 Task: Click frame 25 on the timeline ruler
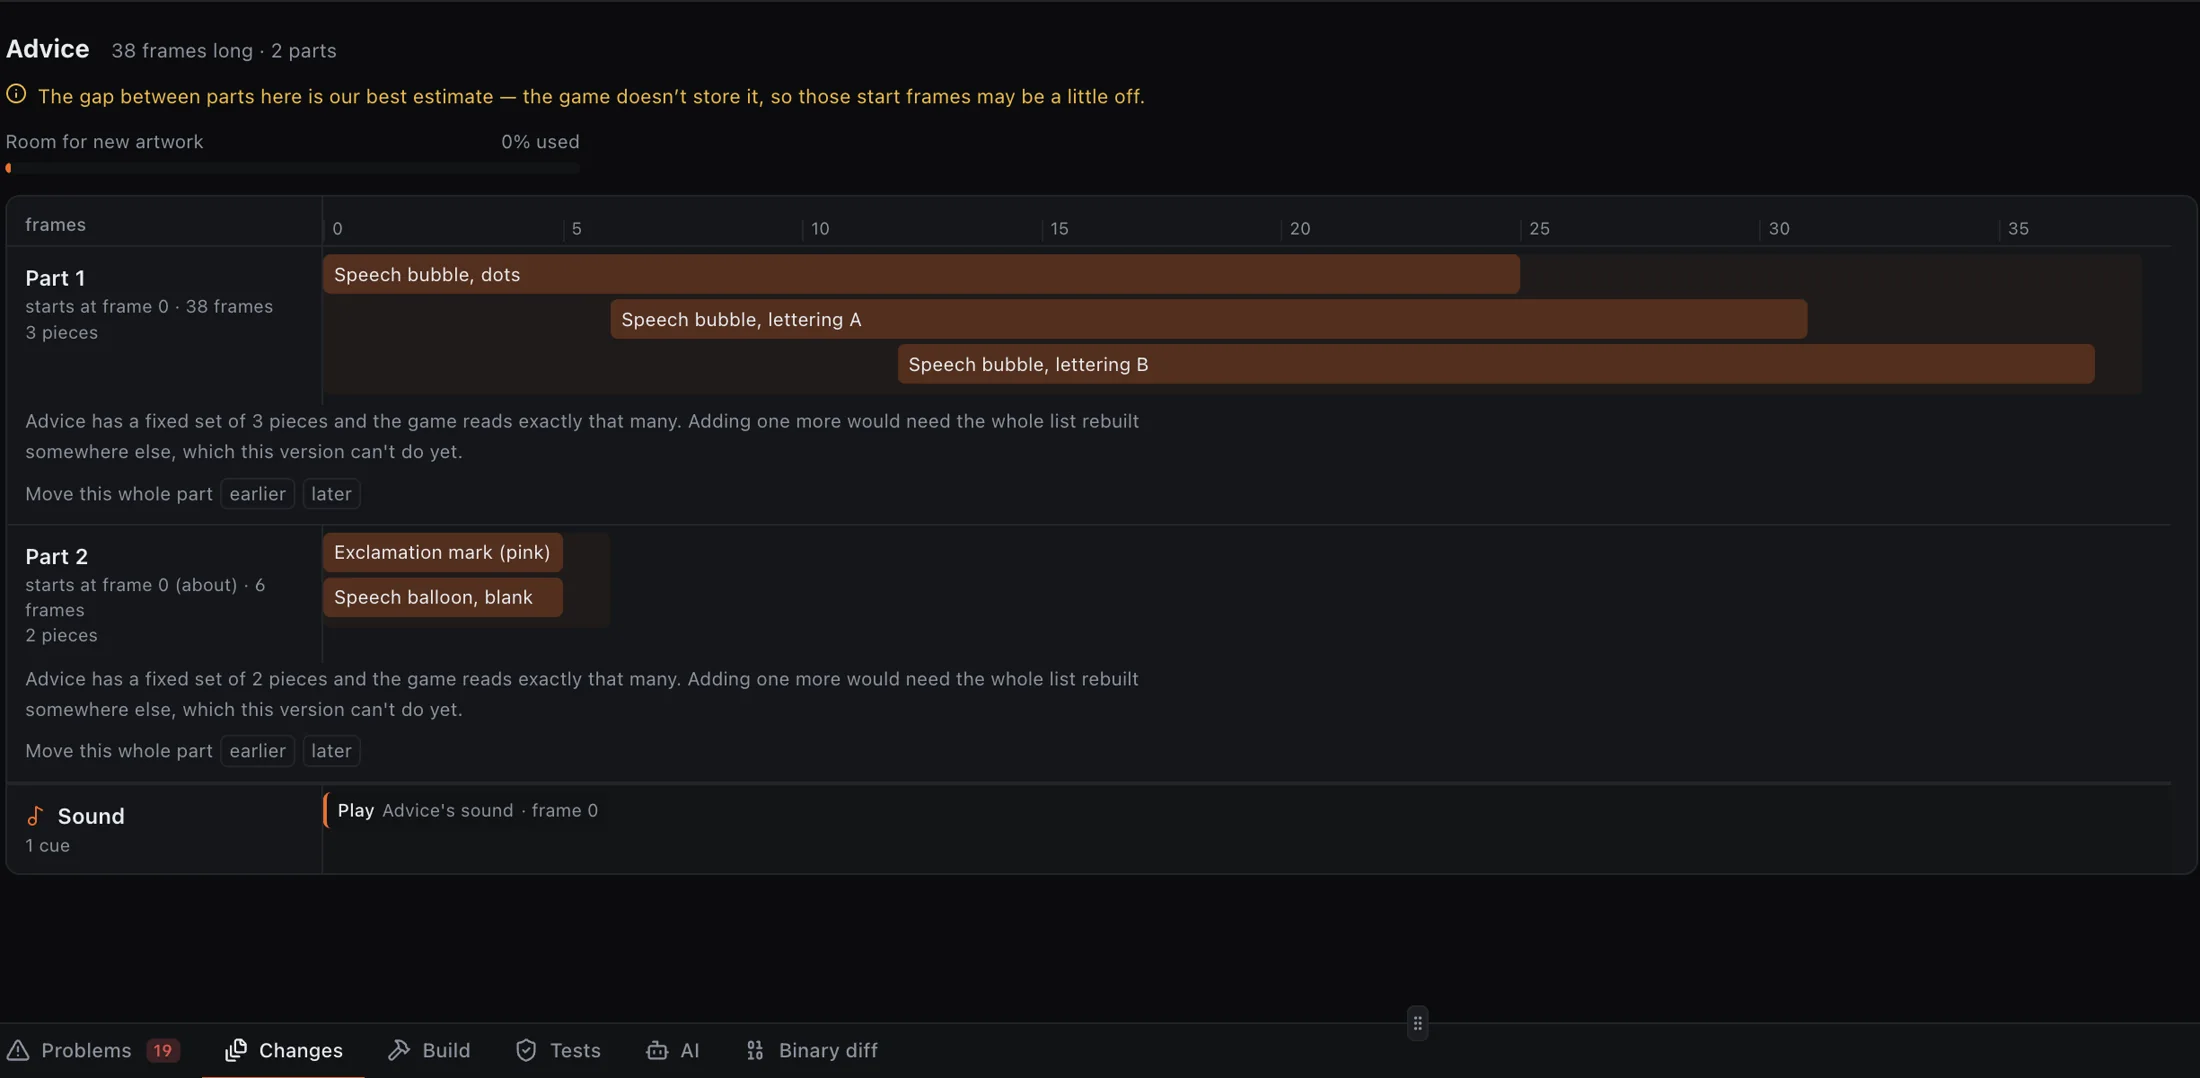(1539, 229)
